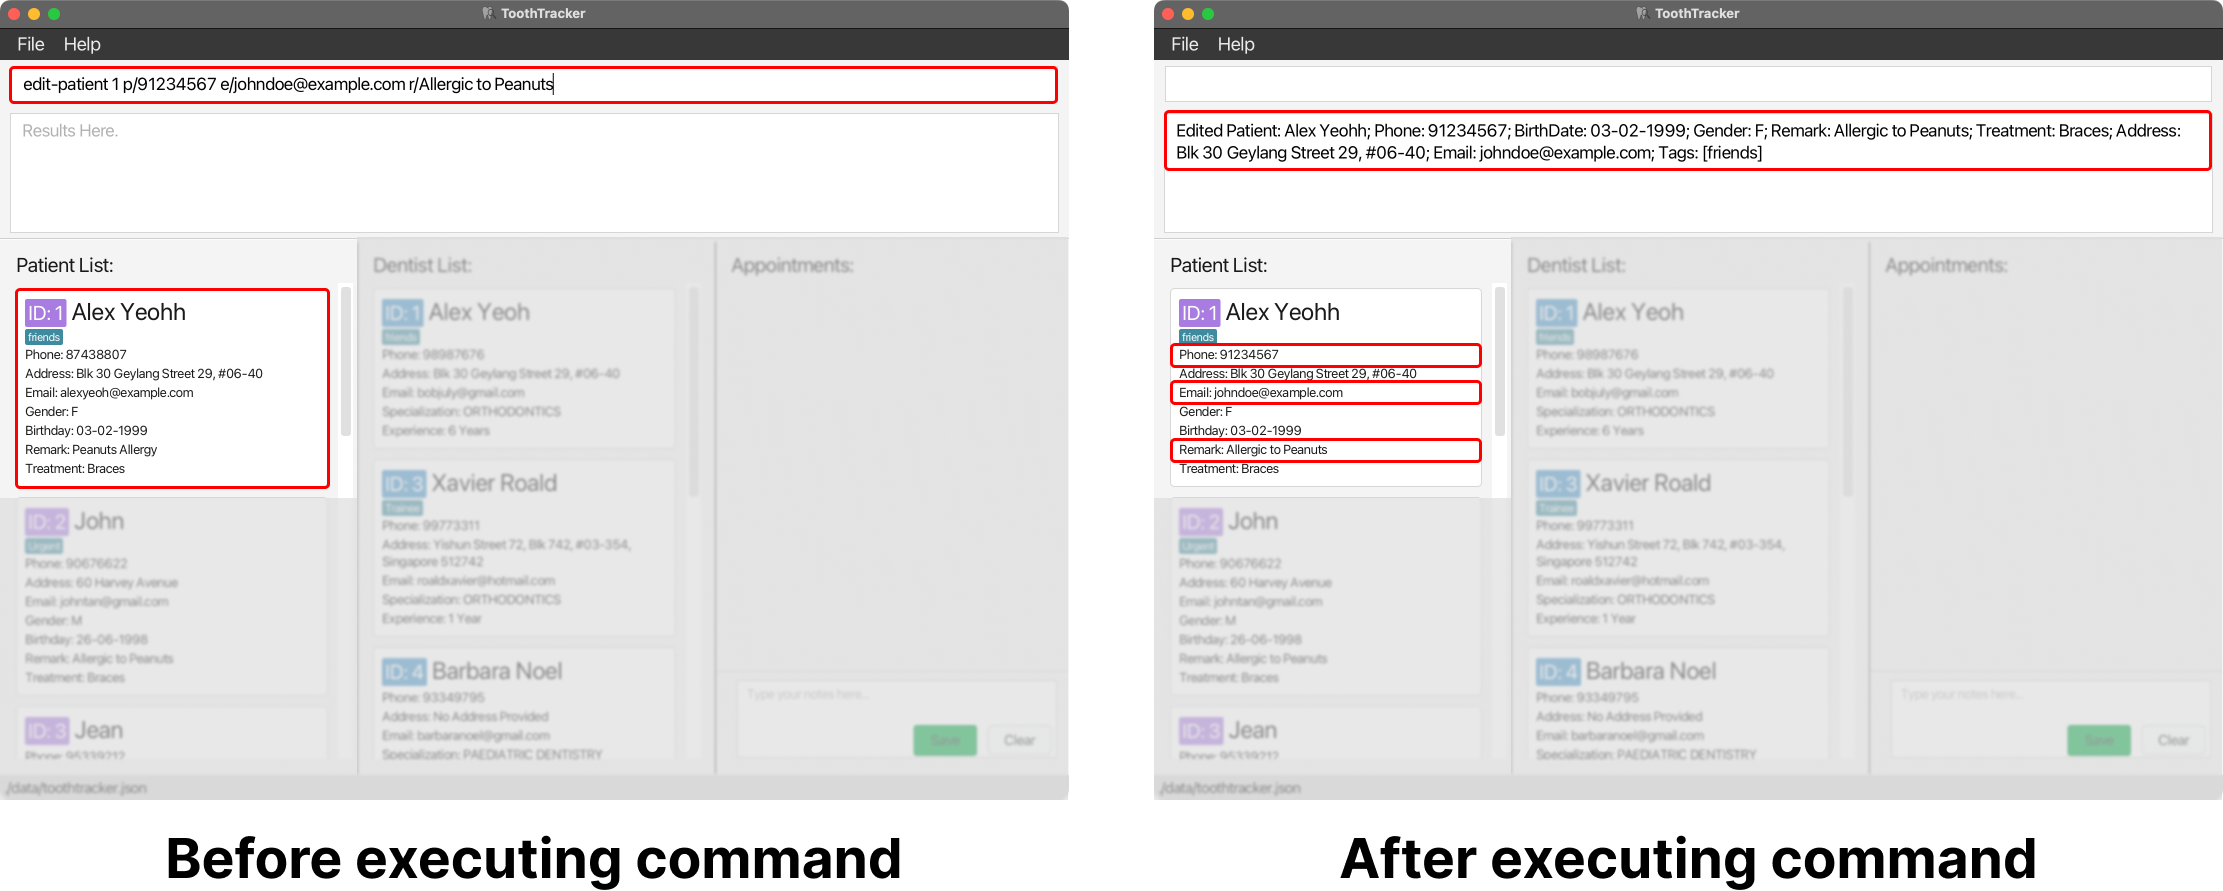The height and width of the screenshot is (891, 2223).
Task: Click the Alex Yeohh name in right window patient card
Action: 1283,312
